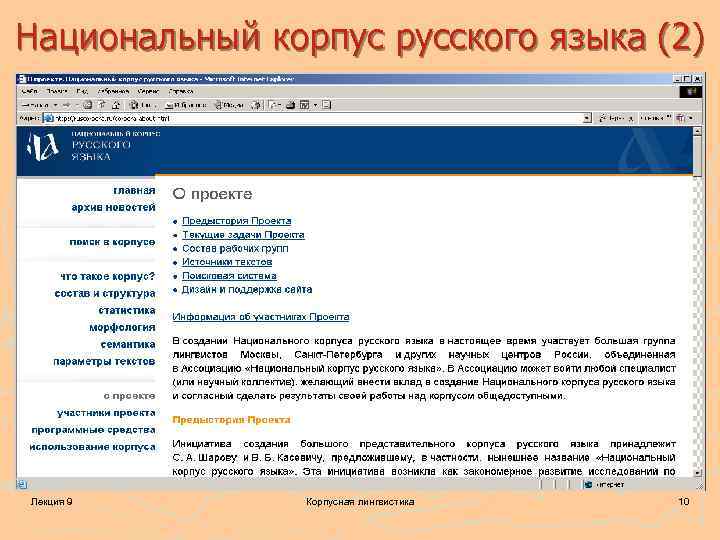The width and height of the screenshot is (720, 540).
Task: Open the 'архив новостей' sidebar link
Action: 113,208
